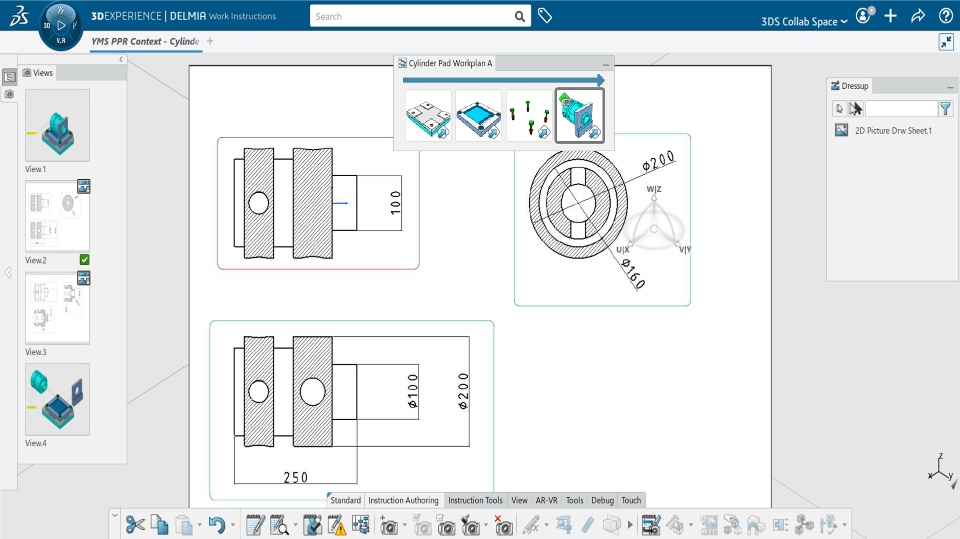Open the 3DS Collab Space dropdown
The image size is (960, 539).
click(804, 21)
